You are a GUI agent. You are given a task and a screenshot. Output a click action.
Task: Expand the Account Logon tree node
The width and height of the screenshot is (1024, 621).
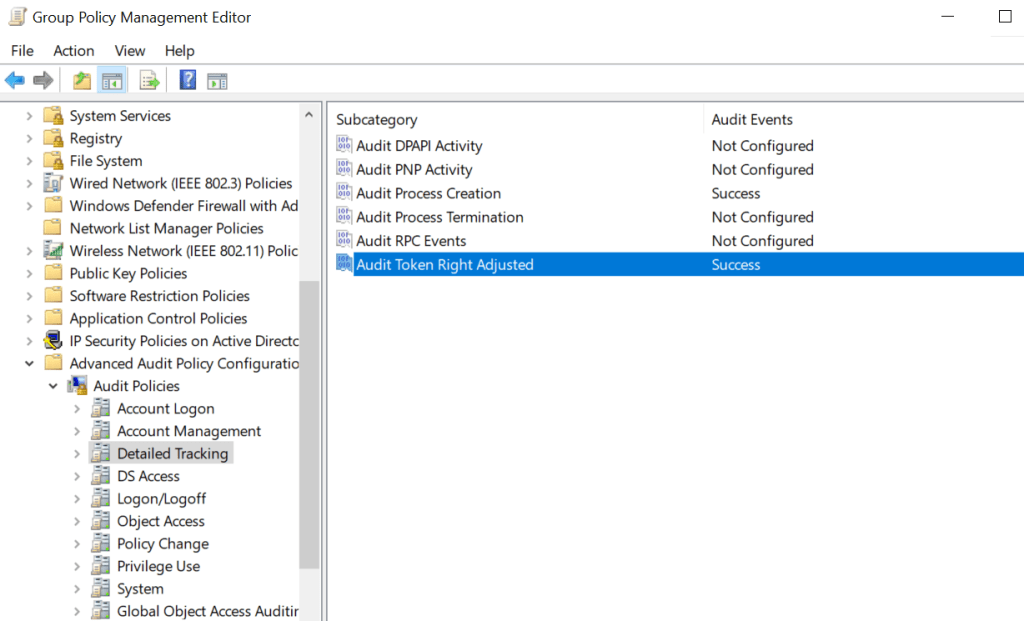pos(77,409)
